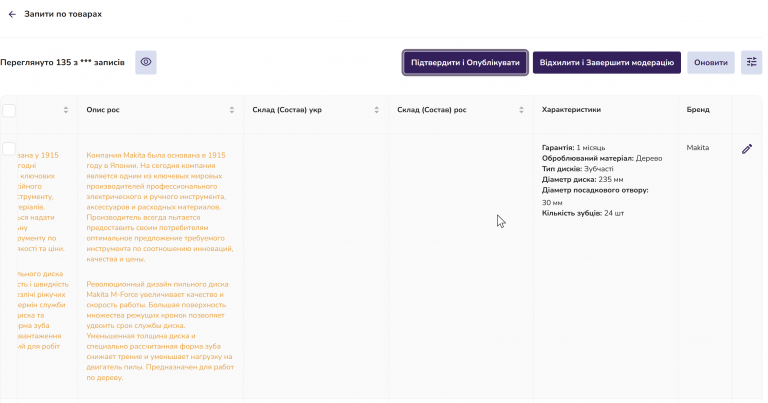Sort by Склад (Состав) укр column arrows
The height and width of the screenshot is (403, 768).
[x=377, y=110]
